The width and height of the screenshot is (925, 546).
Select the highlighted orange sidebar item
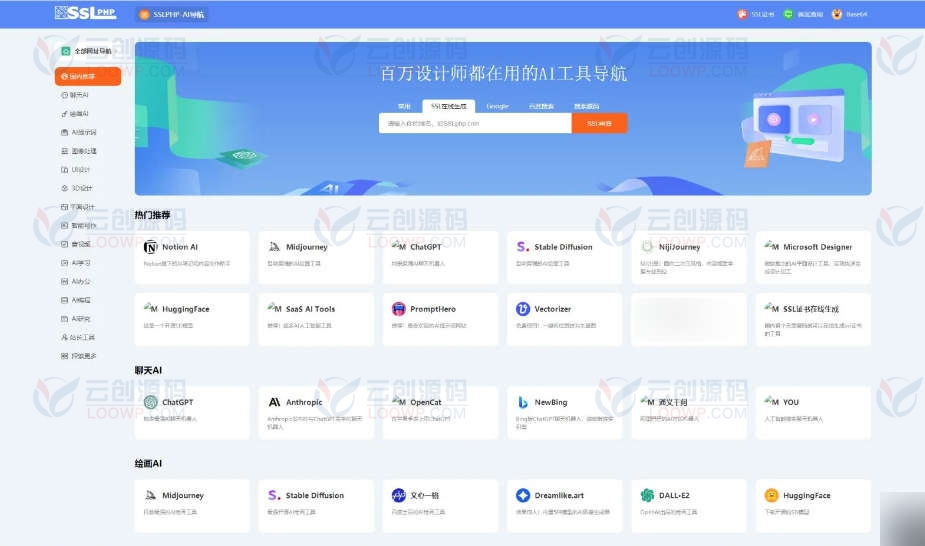[x=88, y=76]
